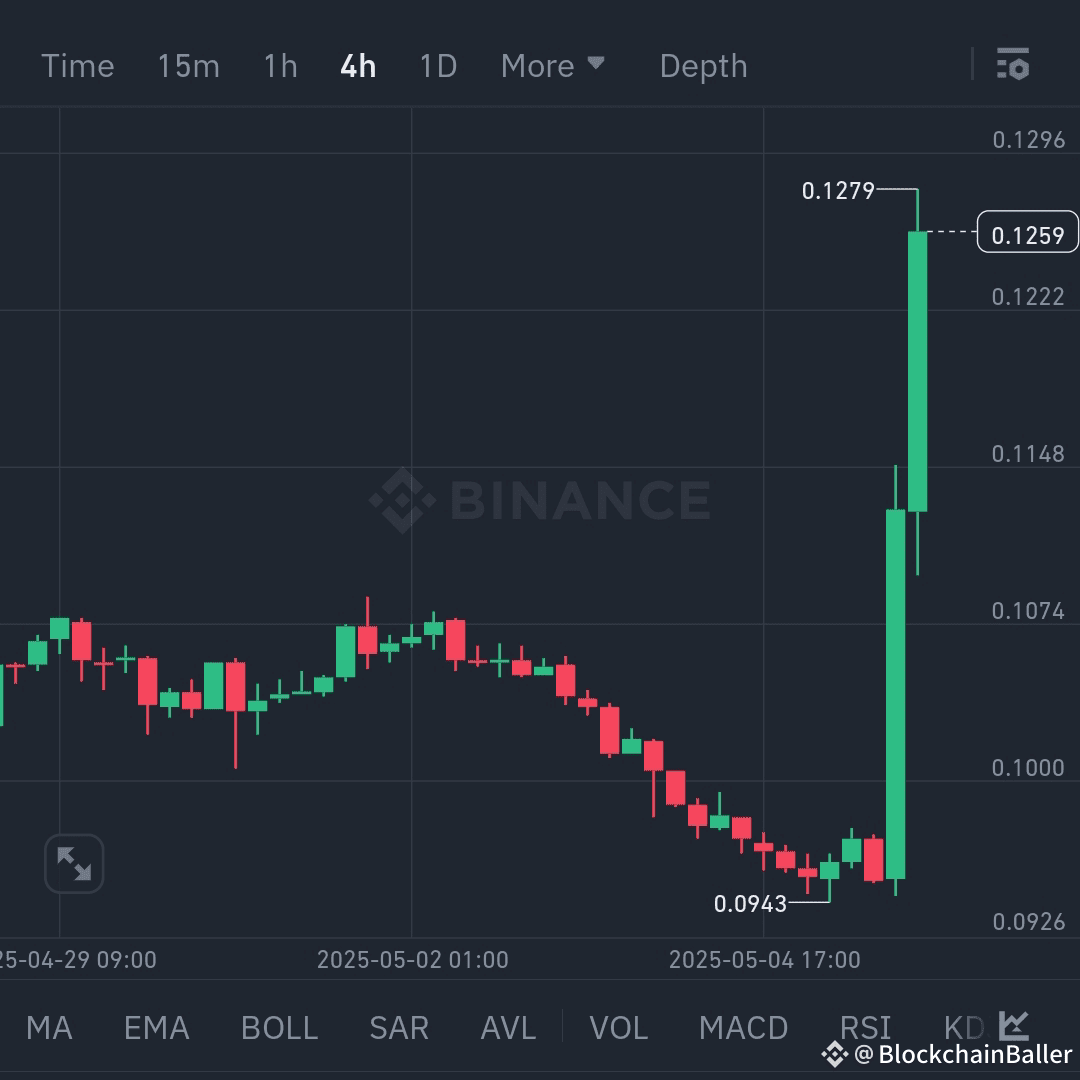Click the current price label 0.1259
This screenshot has width=1080, height=1080.
[1028, 231]
